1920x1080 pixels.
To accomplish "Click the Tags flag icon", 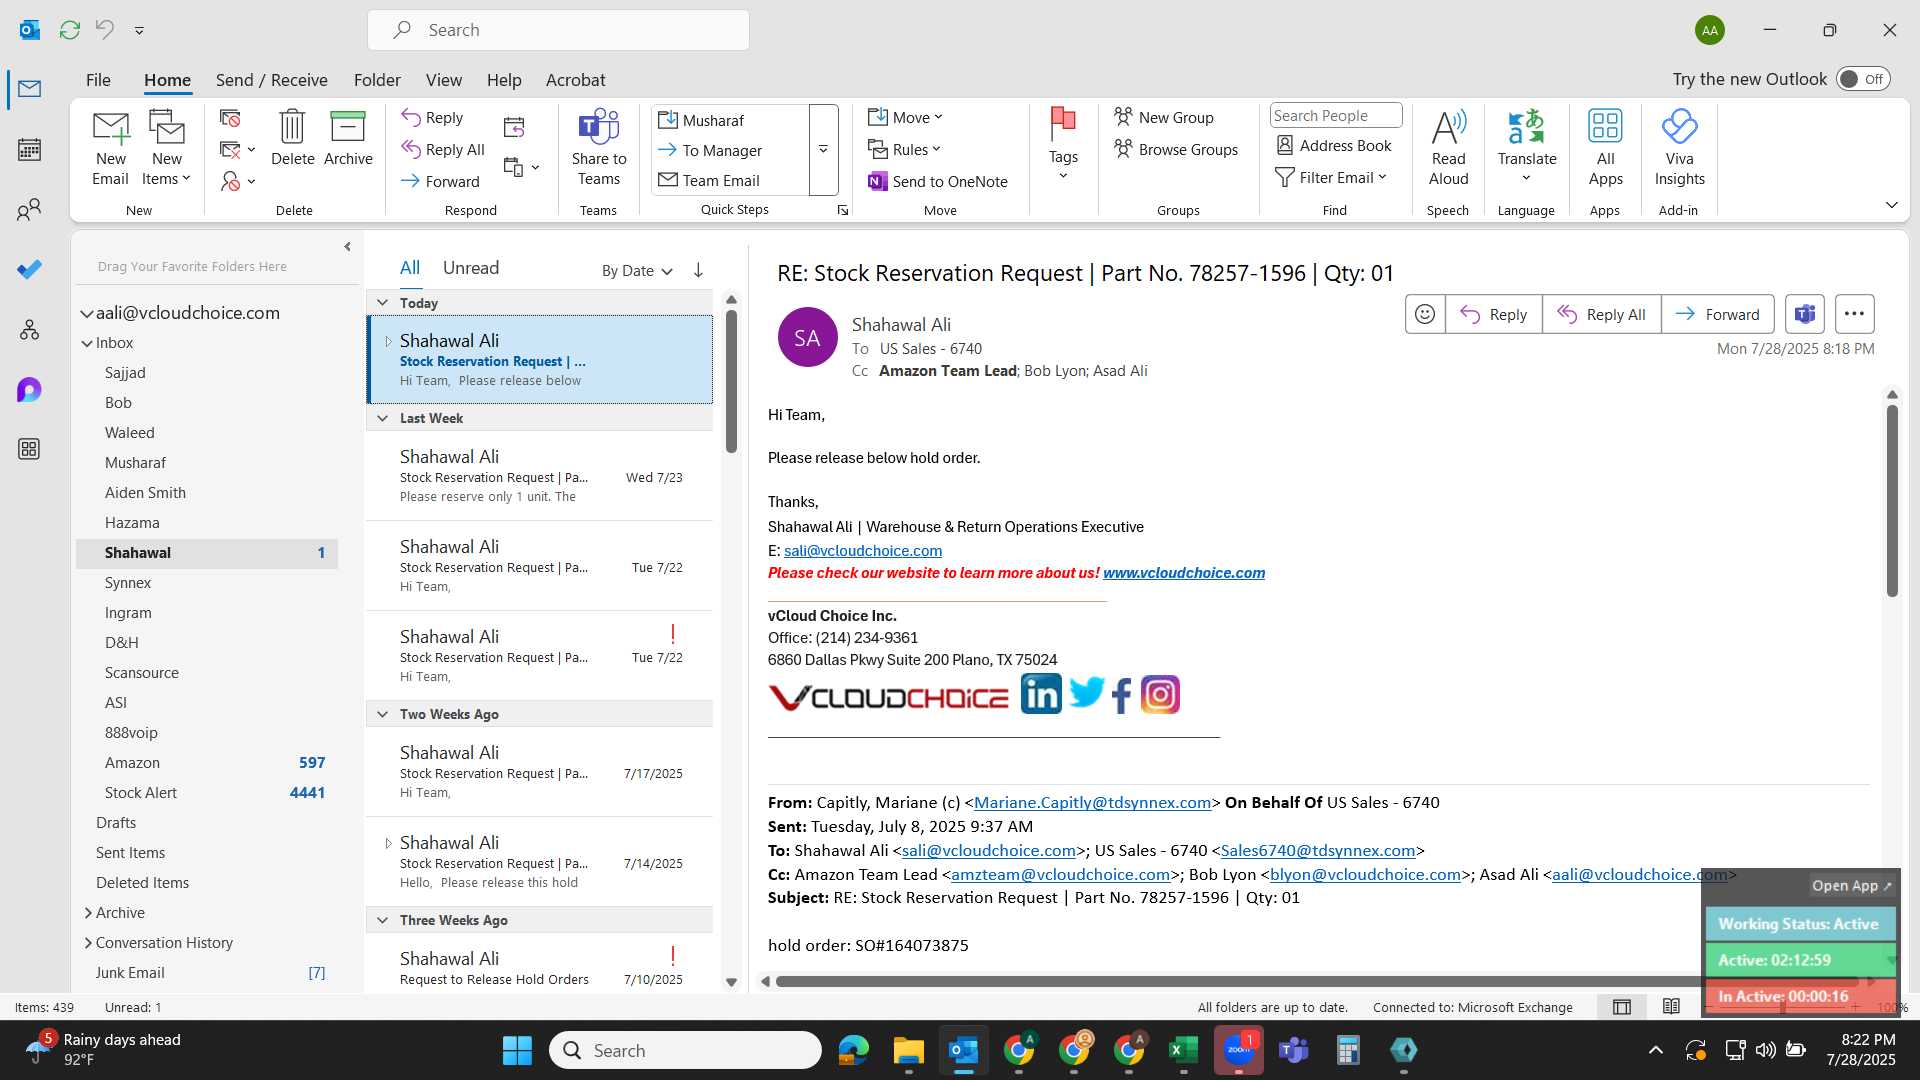I will [x=1063, y=143].
